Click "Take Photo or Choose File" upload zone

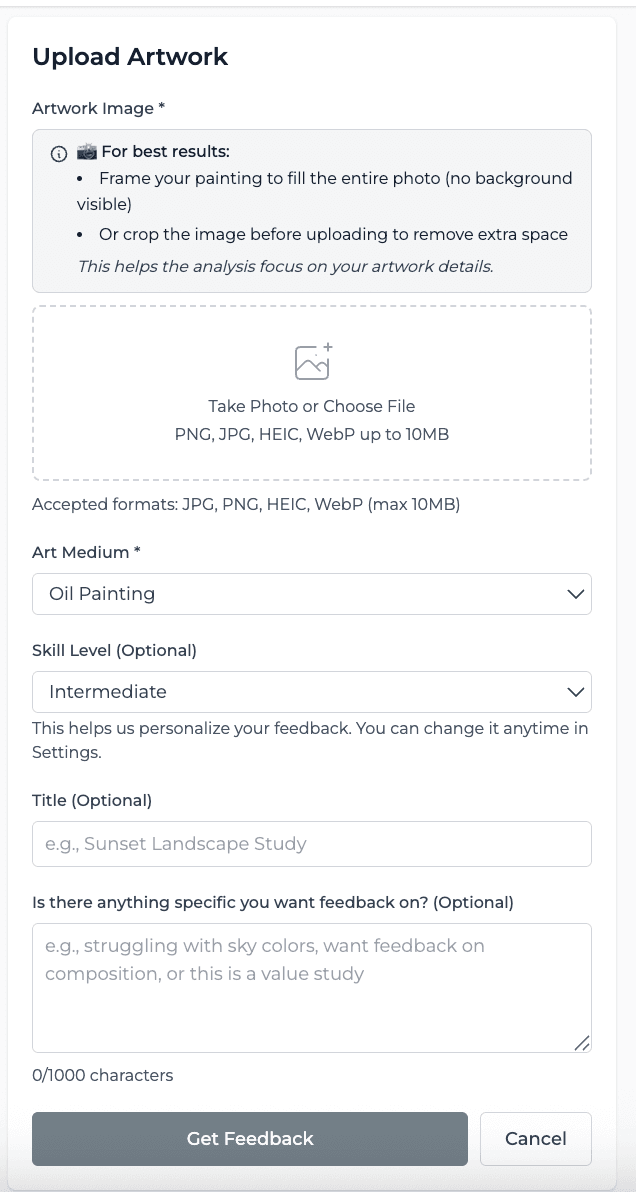(x=311, y=406)
